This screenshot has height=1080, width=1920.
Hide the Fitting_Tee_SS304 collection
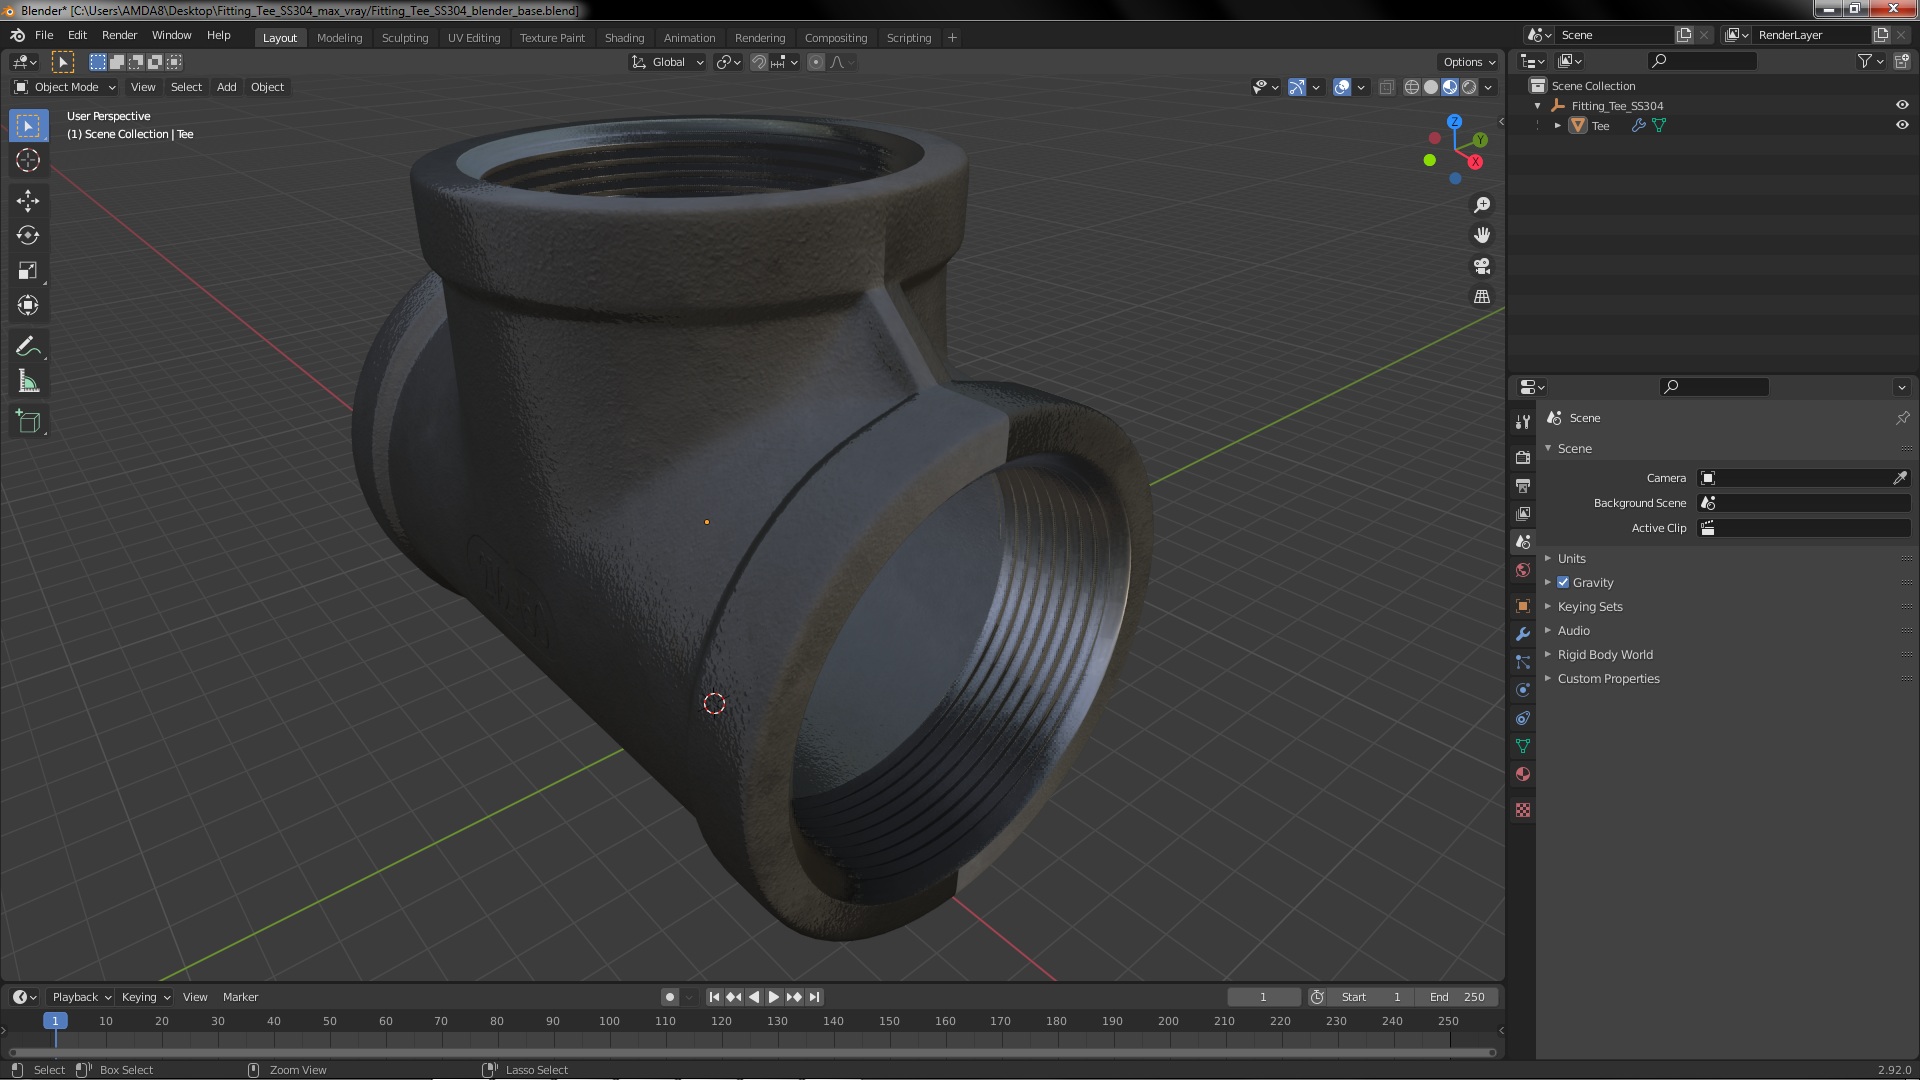[x=1902, y=106]
